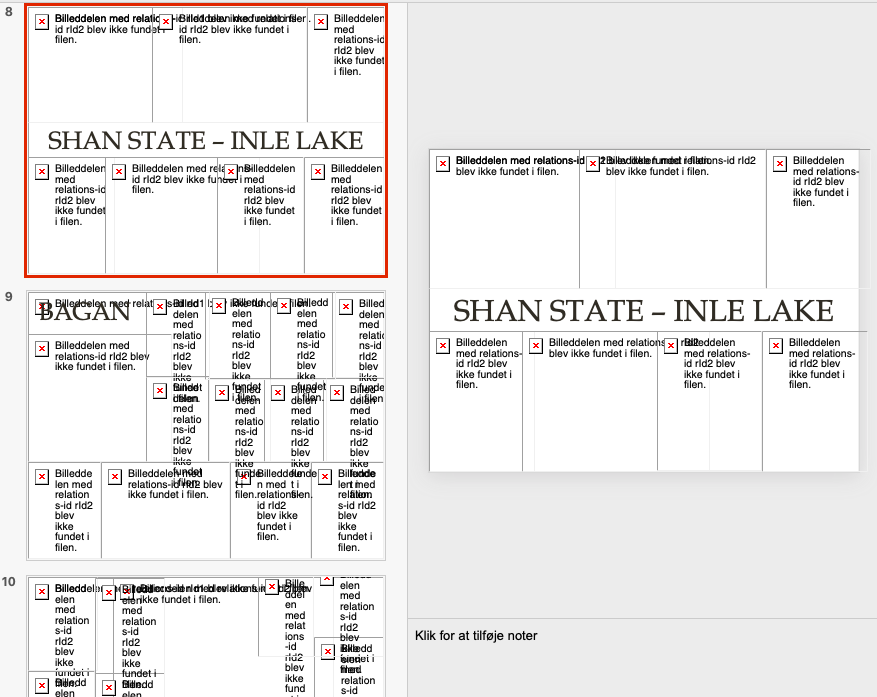Select the bottom-left broken image placeholder on main slide
The image size is (877, 697).
pyautogui.click(x=476, y=401)
